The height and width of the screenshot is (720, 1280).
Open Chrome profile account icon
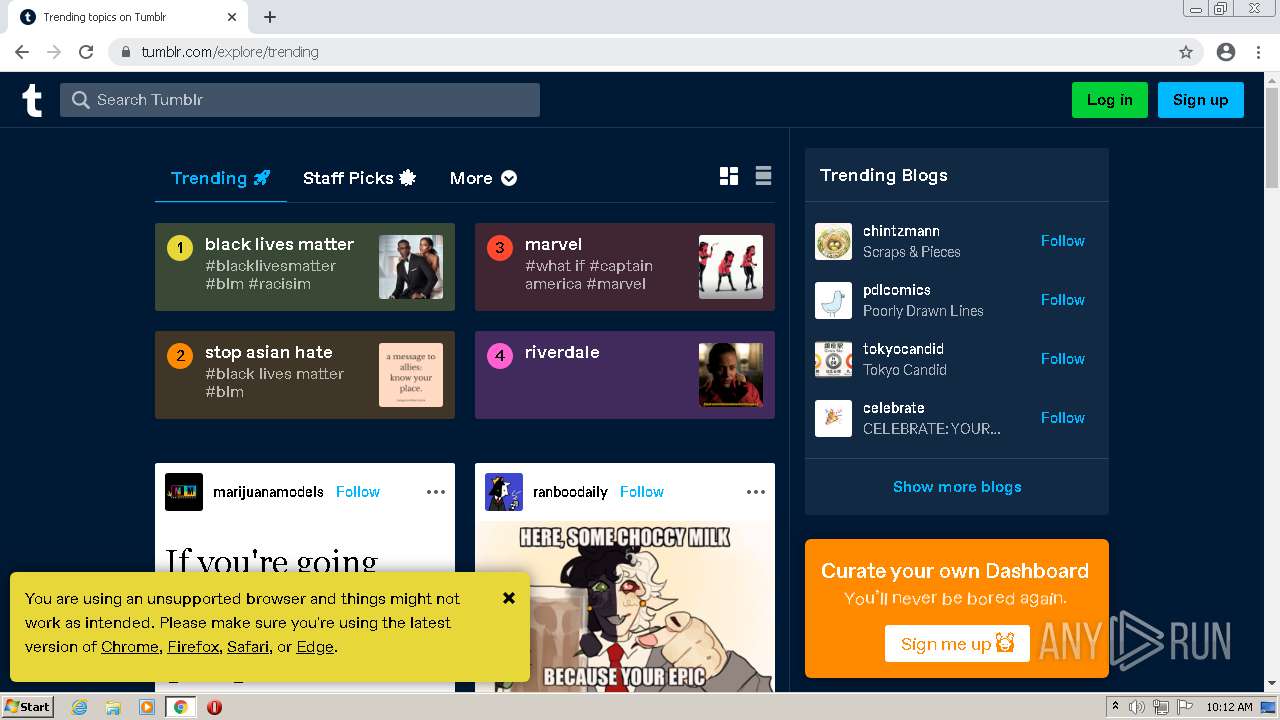[1226, 52]
